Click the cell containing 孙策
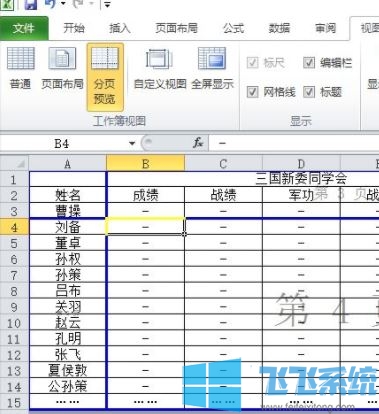The width and height of the screenshot is (379, 414). tap(68, 275)
